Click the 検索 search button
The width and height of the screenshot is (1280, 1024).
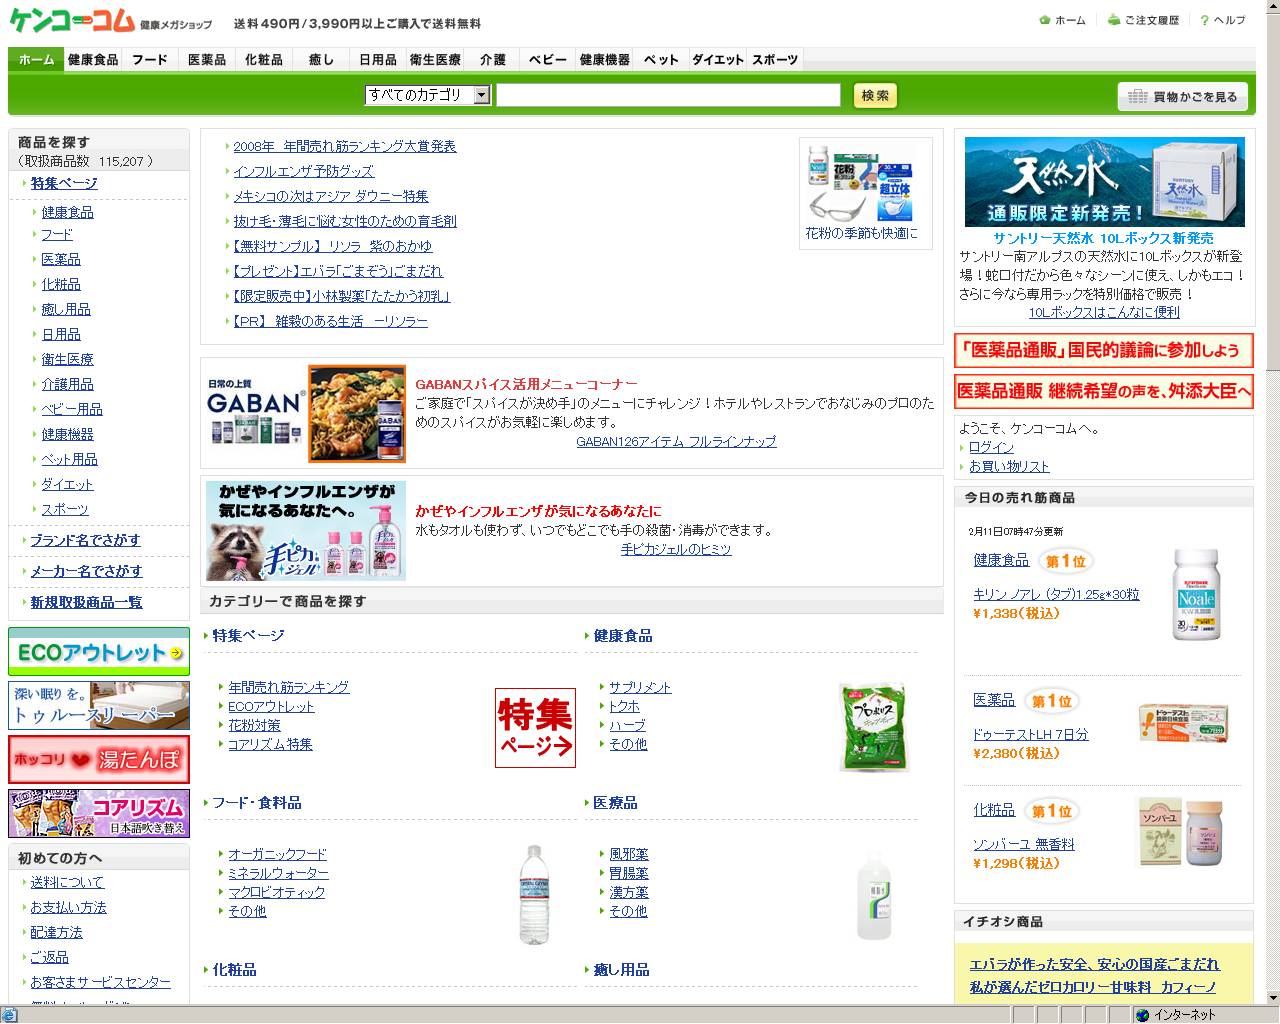[x=875, y=95]
